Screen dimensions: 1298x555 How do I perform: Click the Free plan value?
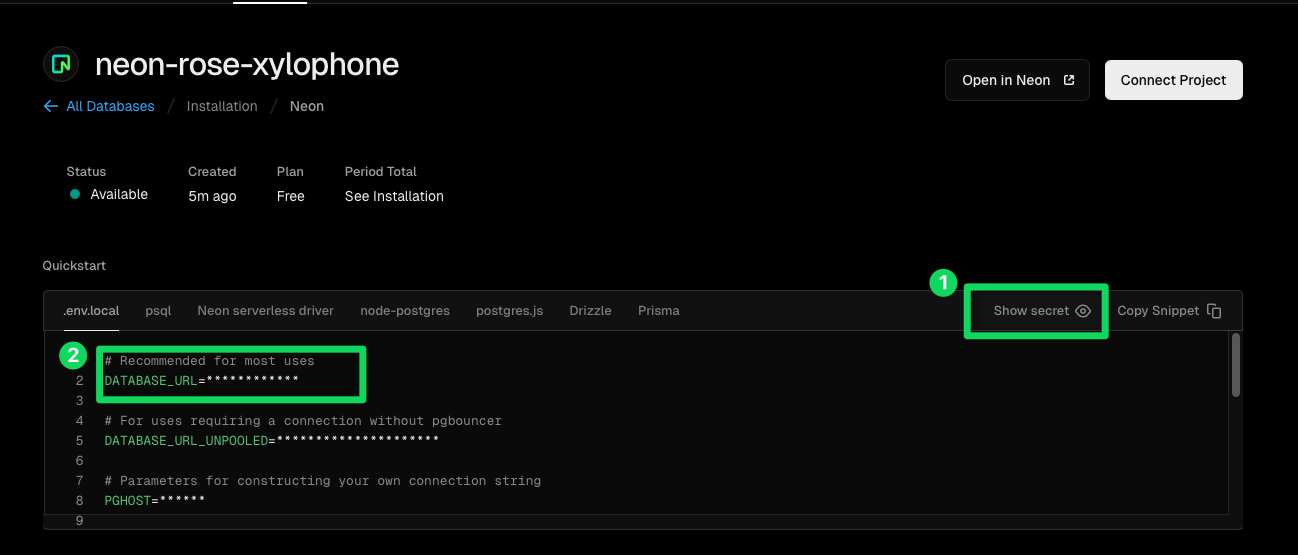[x=291, y=196]
